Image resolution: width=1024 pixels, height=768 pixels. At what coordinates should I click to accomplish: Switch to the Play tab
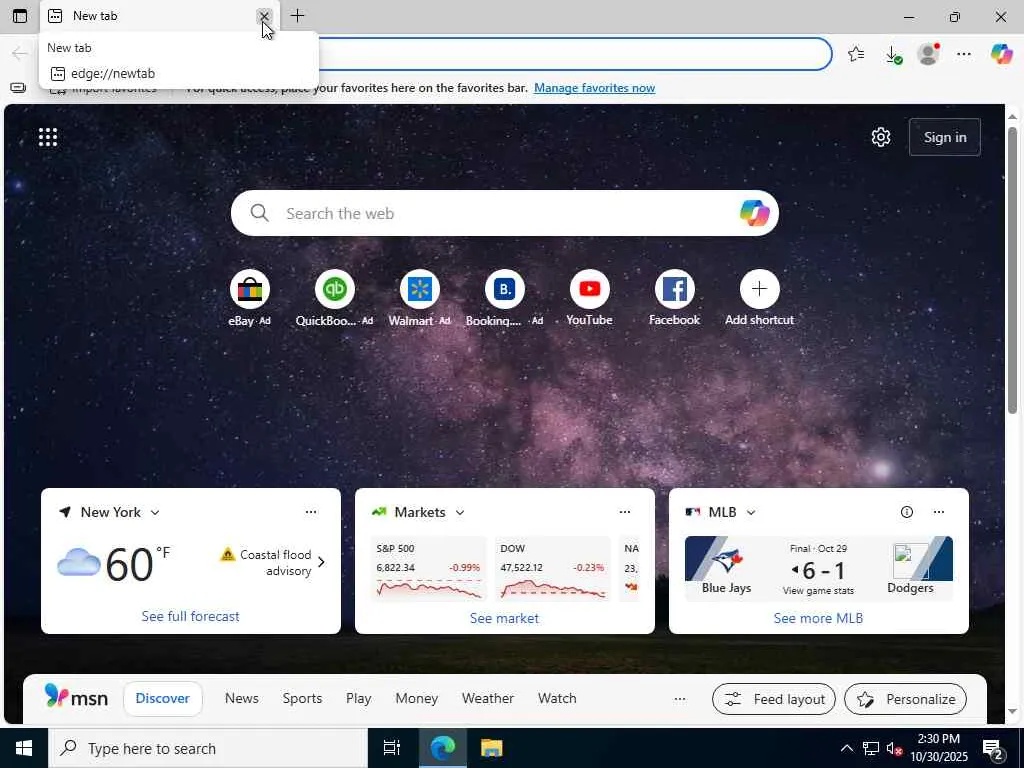point(359,698)
